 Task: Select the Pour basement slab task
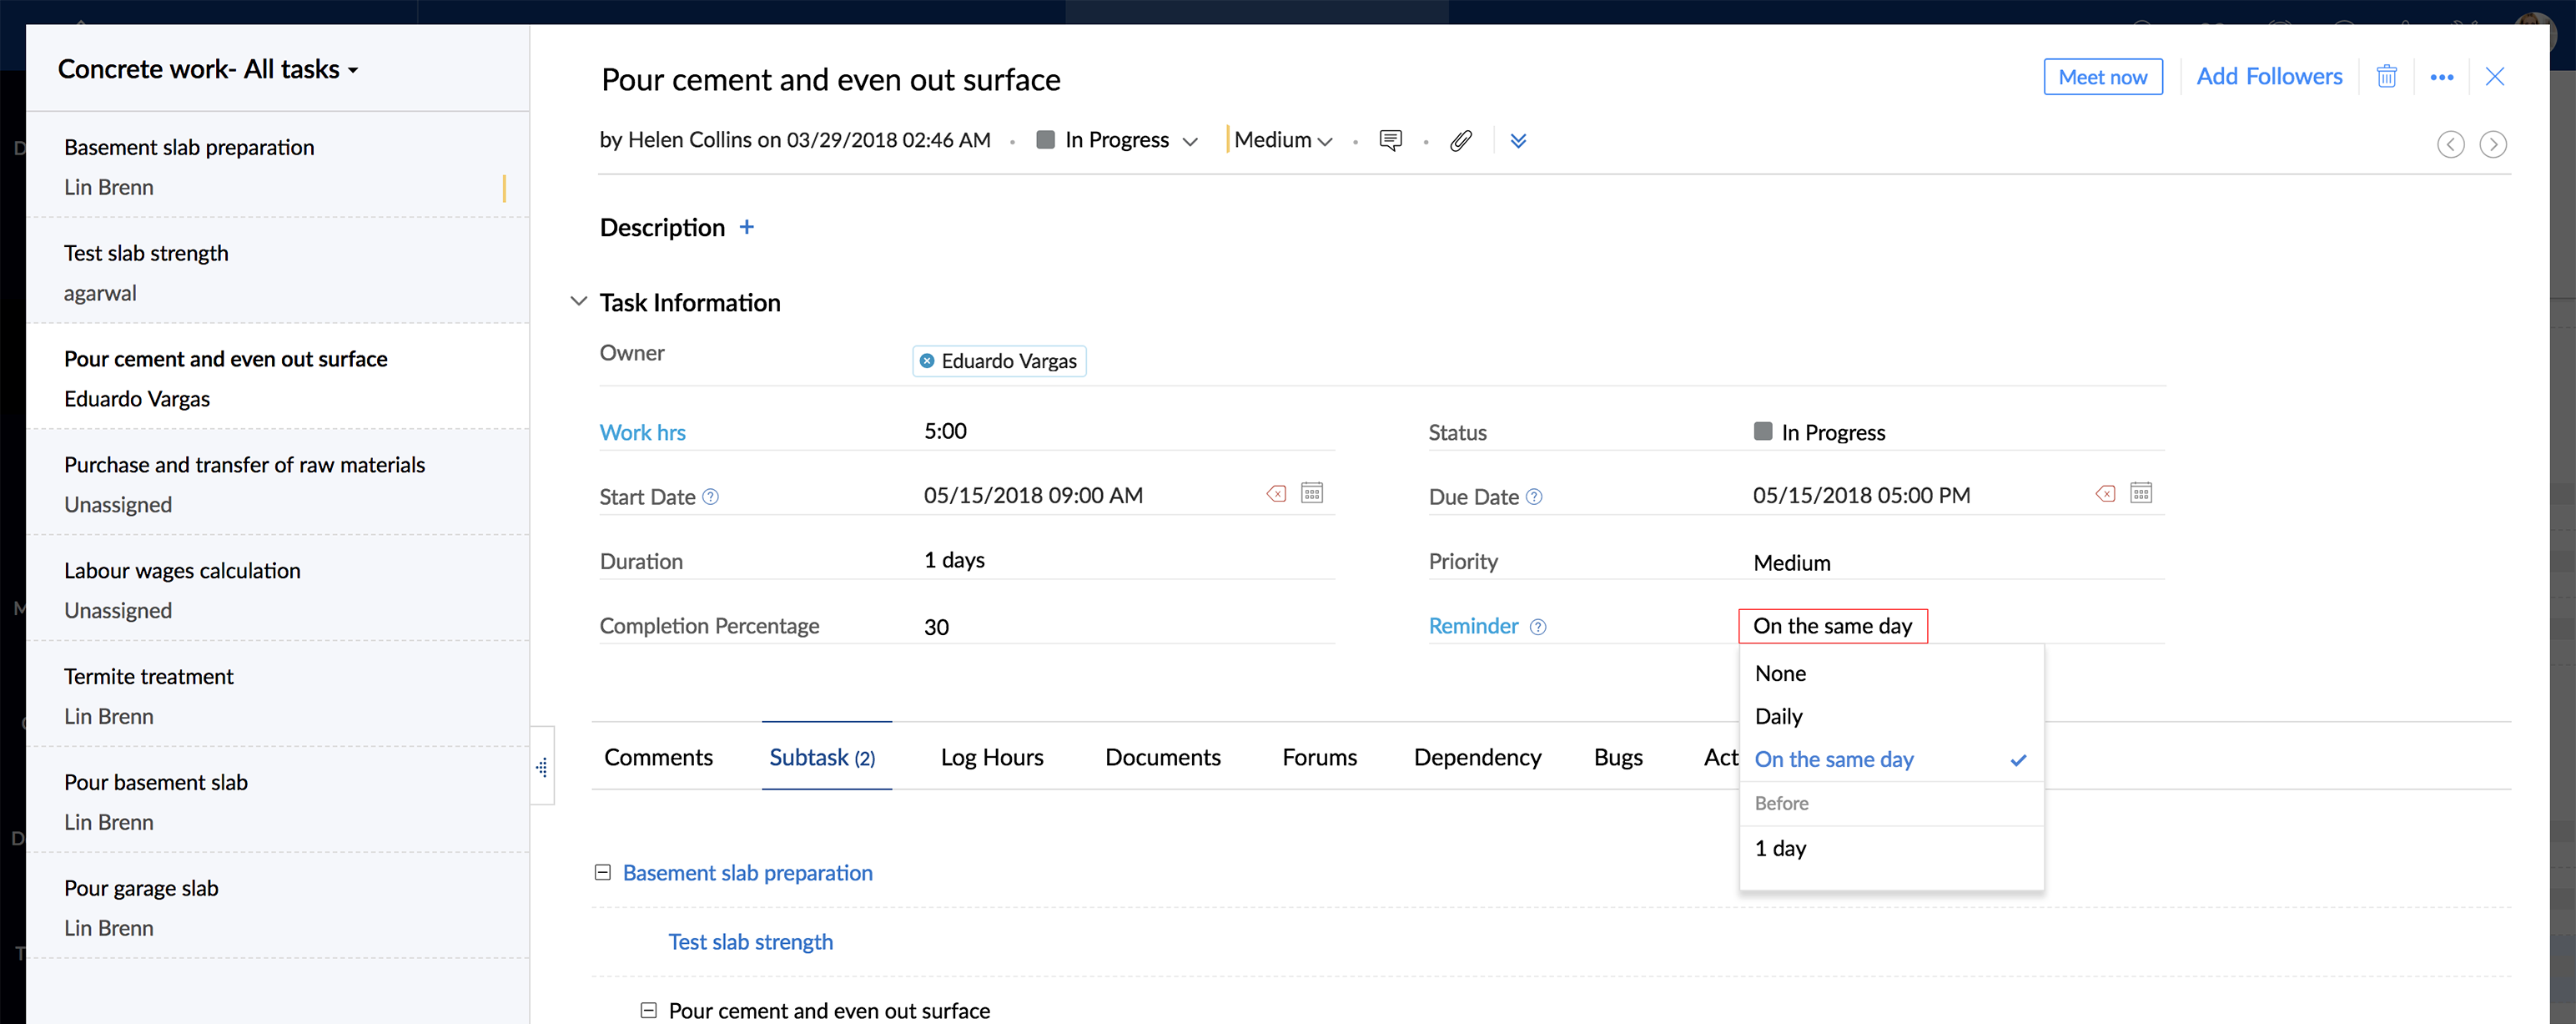277,802
